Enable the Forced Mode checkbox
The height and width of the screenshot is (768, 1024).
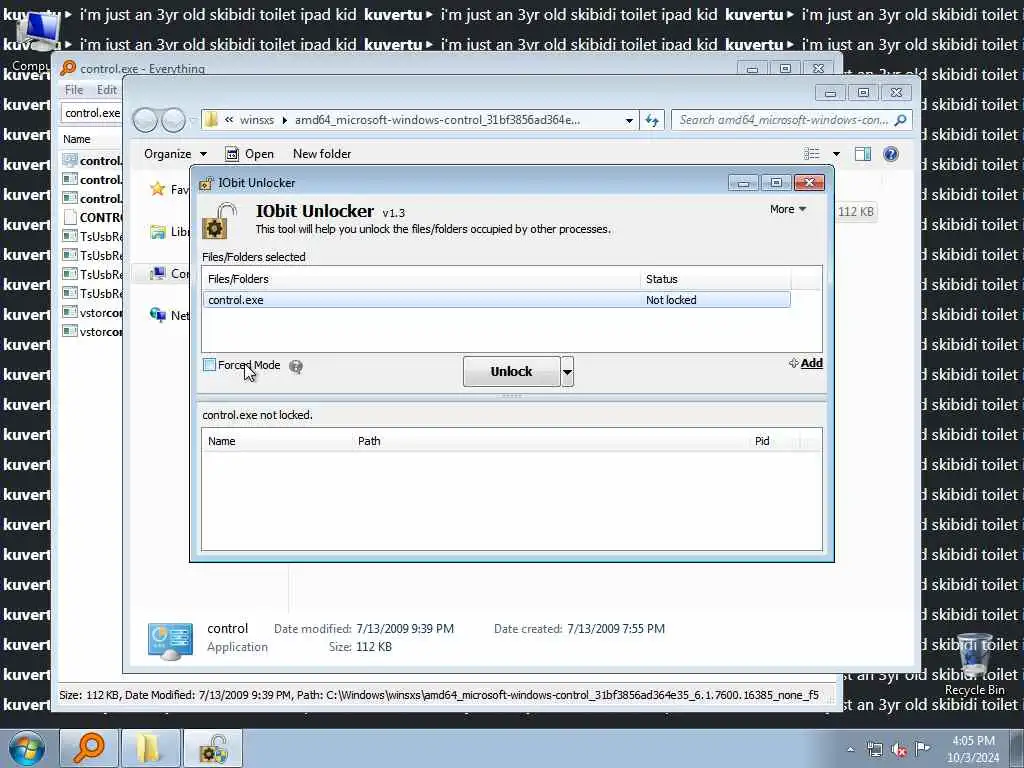pyautogui.click(x=210, y=365)
